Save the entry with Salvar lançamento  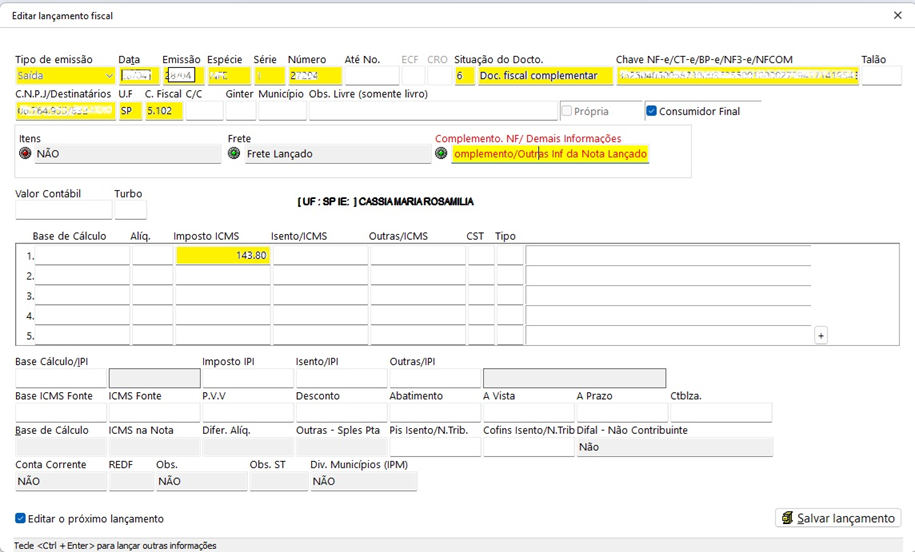(838, 518)
